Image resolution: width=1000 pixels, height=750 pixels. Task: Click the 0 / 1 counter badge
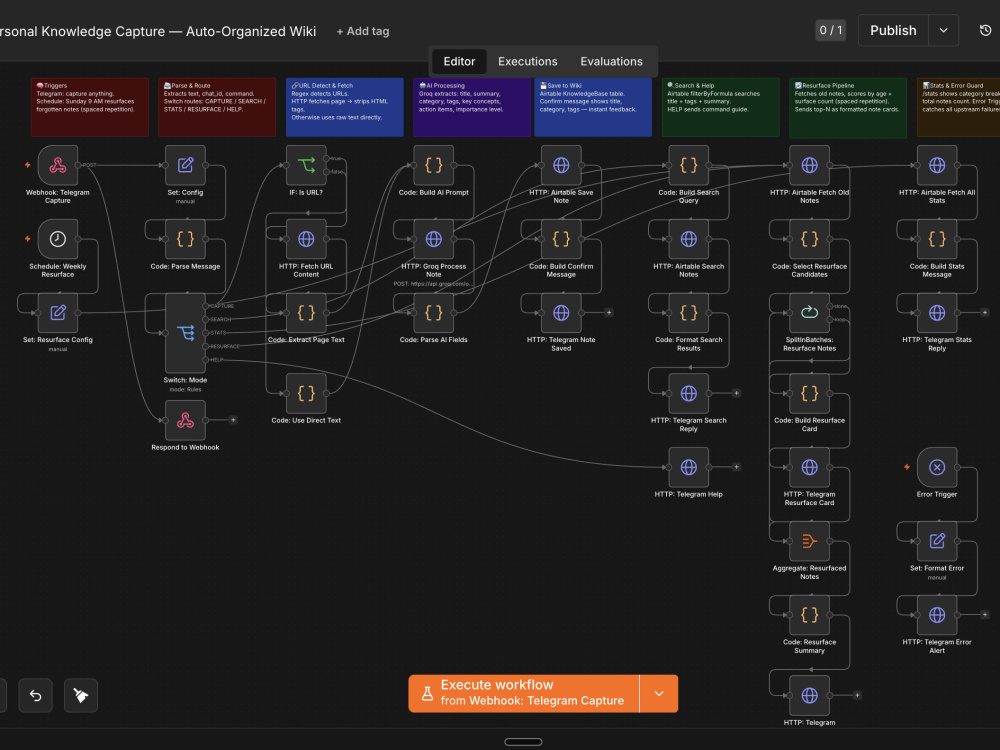click(x=830, y=30)
